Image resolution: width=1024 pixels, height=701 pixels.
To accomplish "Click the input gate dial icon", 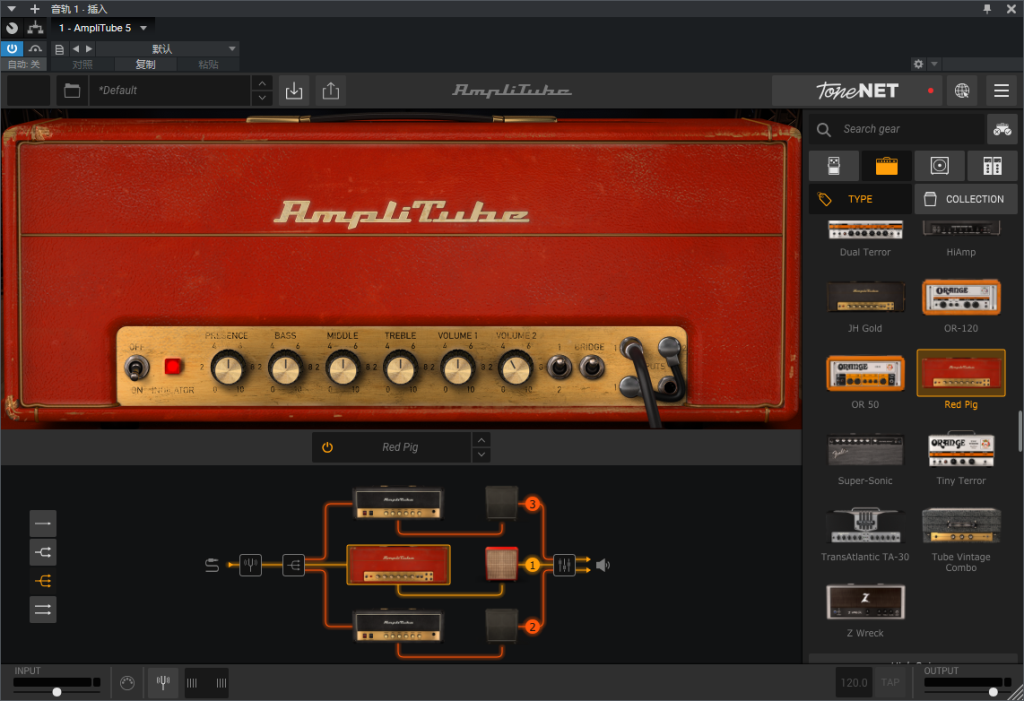I will coord(127,683).
